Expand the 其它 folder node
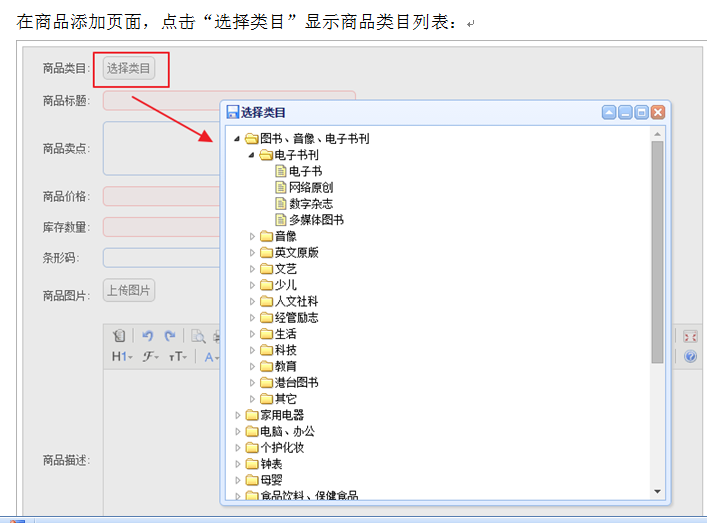 pos(252,399)
